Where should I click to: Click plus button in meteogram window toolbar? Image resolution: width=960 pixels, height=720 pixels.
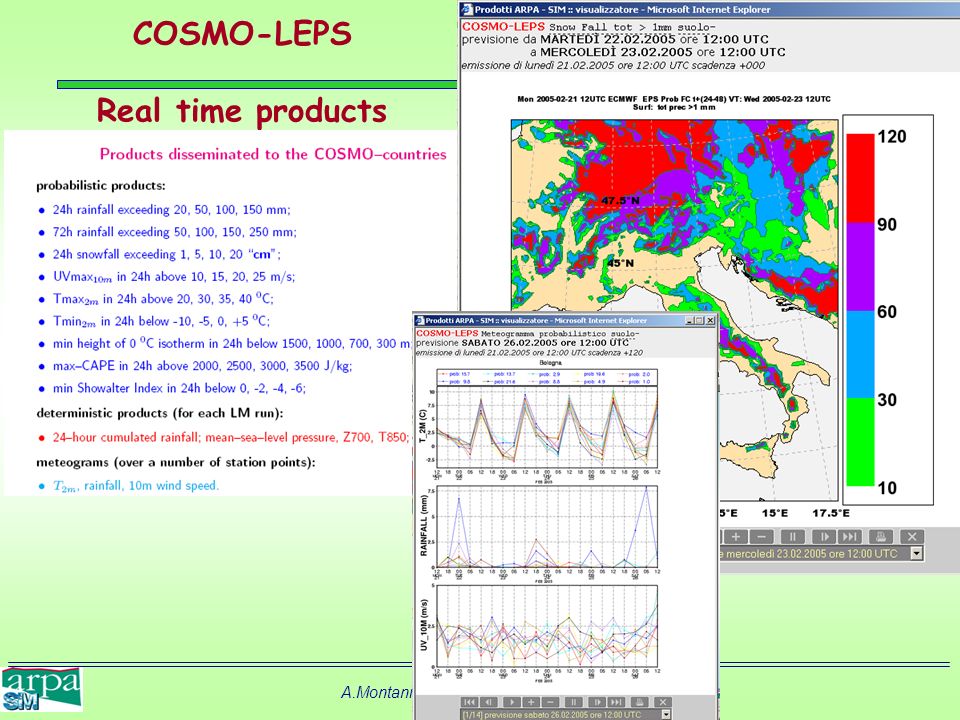(x=531, y=702)
